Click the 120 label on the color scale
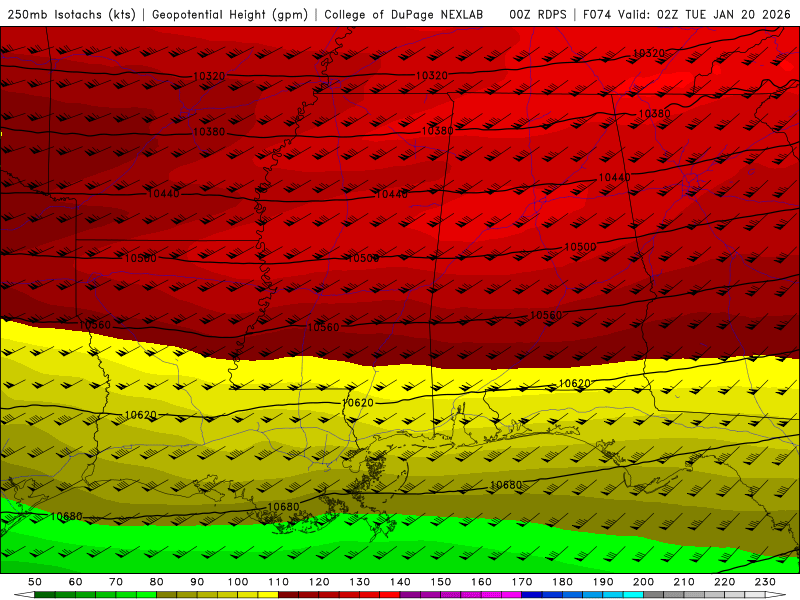The image size is (800, 600). coord(319,582)
